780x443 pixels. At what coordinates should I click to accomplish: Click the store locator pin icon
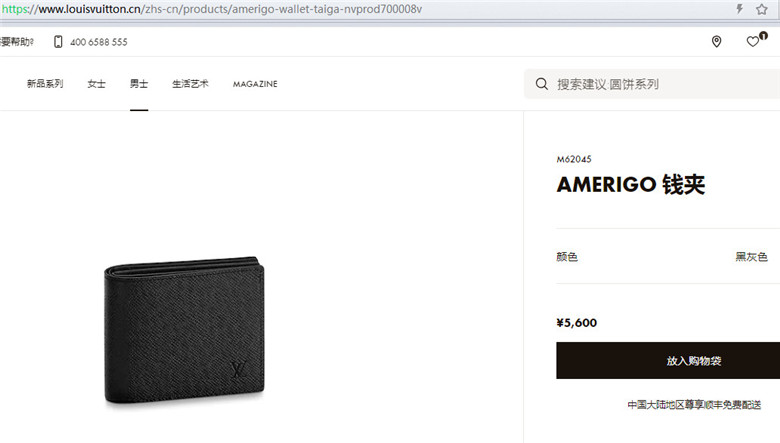coord(716,42)
